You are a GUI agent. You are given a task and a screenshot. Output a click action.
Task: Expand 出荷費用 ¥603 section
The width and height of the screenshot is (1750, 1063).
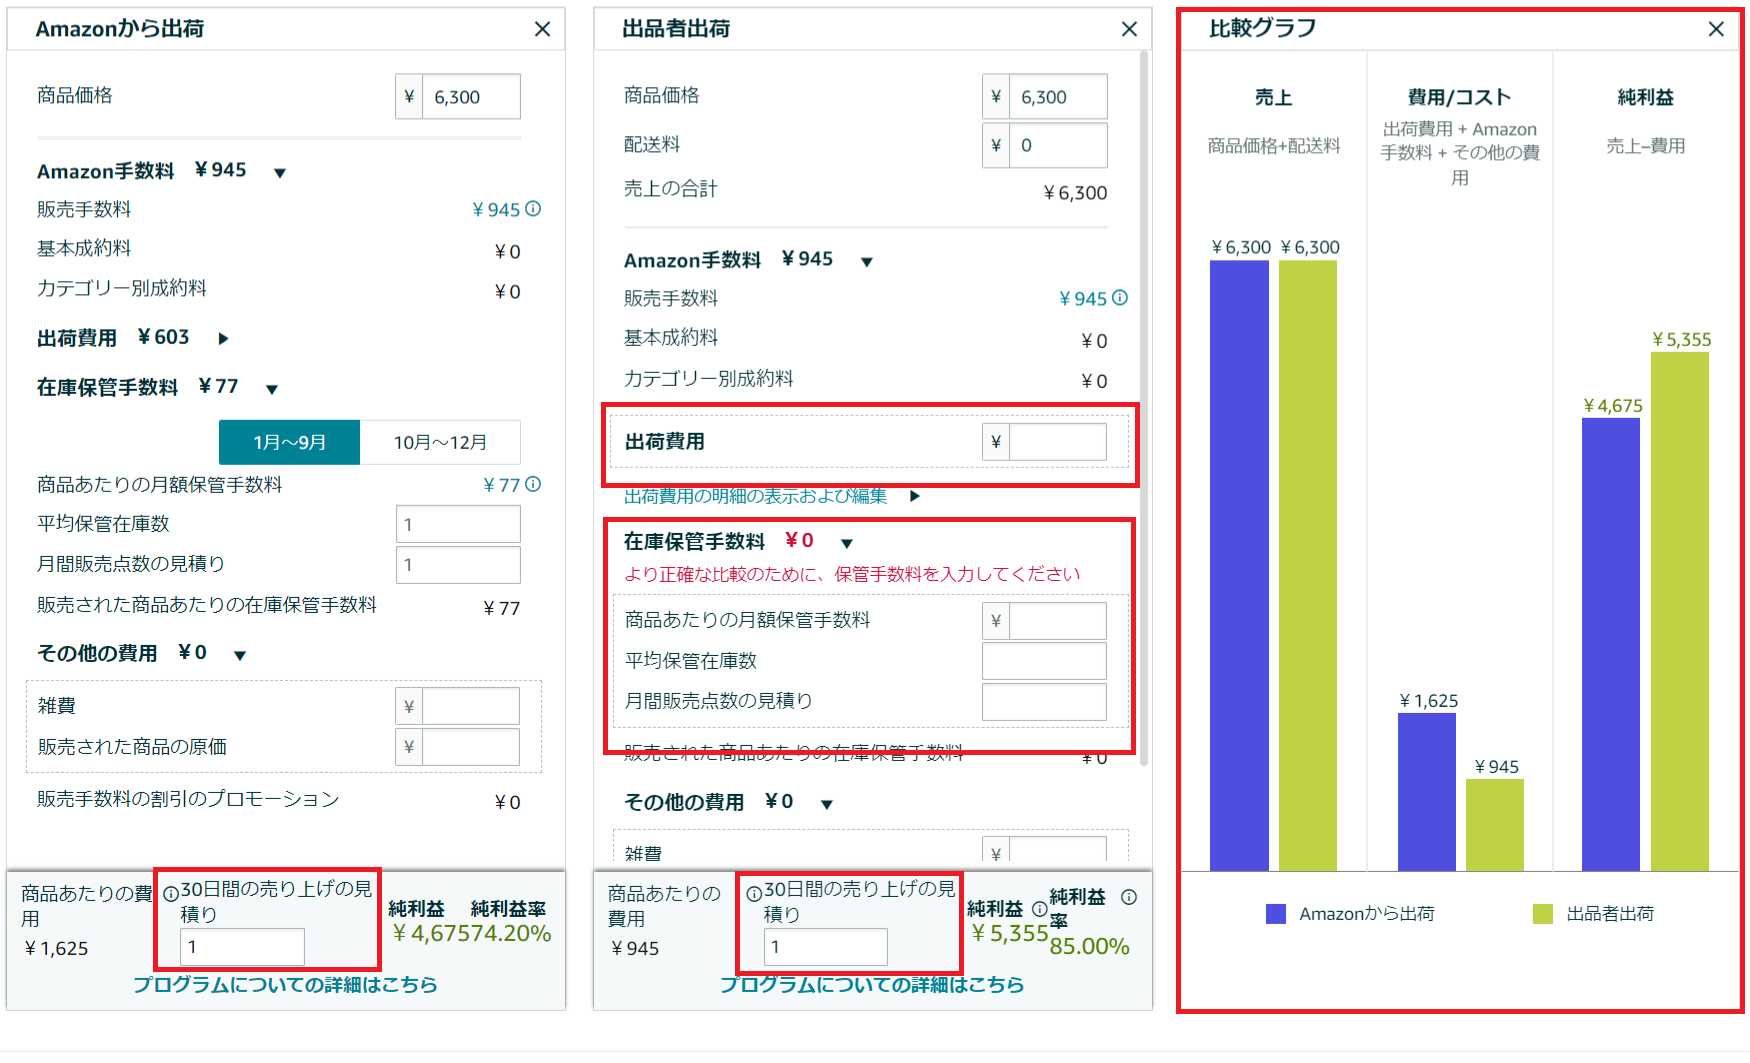(223, 339)
